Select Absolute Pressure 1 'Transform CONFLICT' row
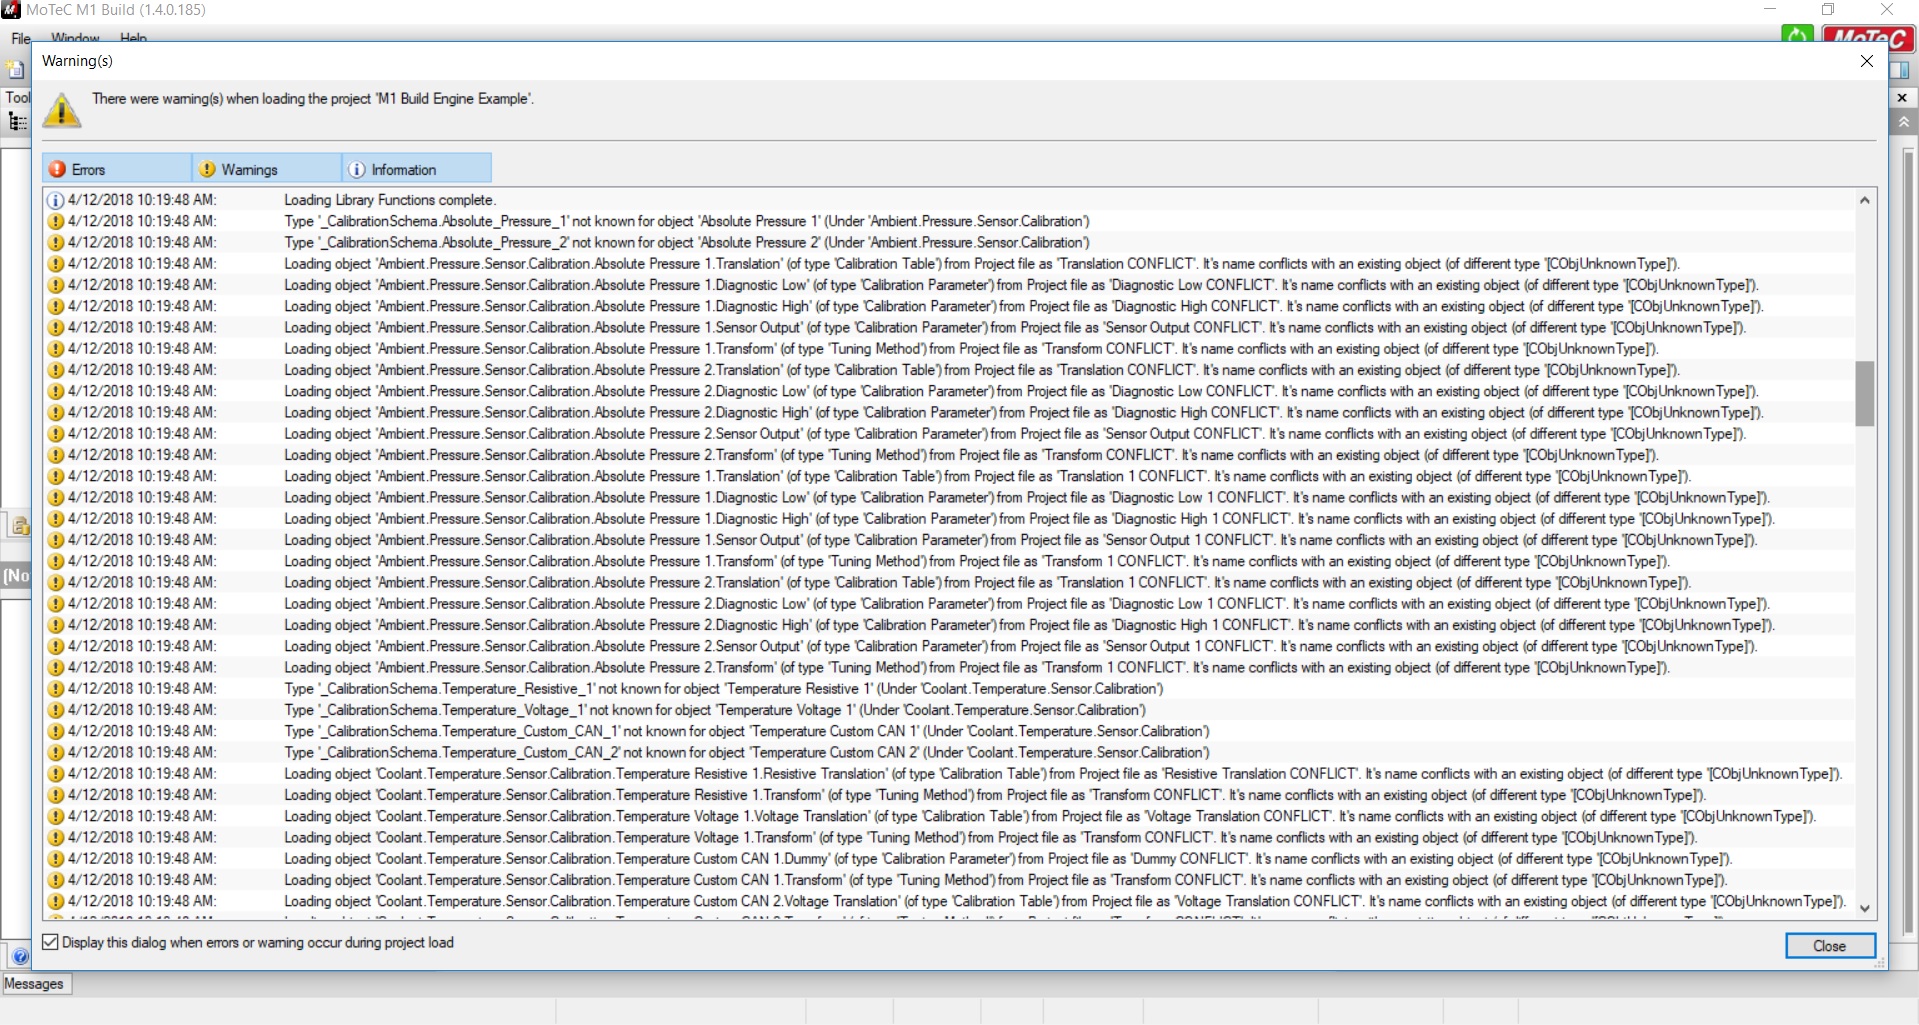 point(950,349)
